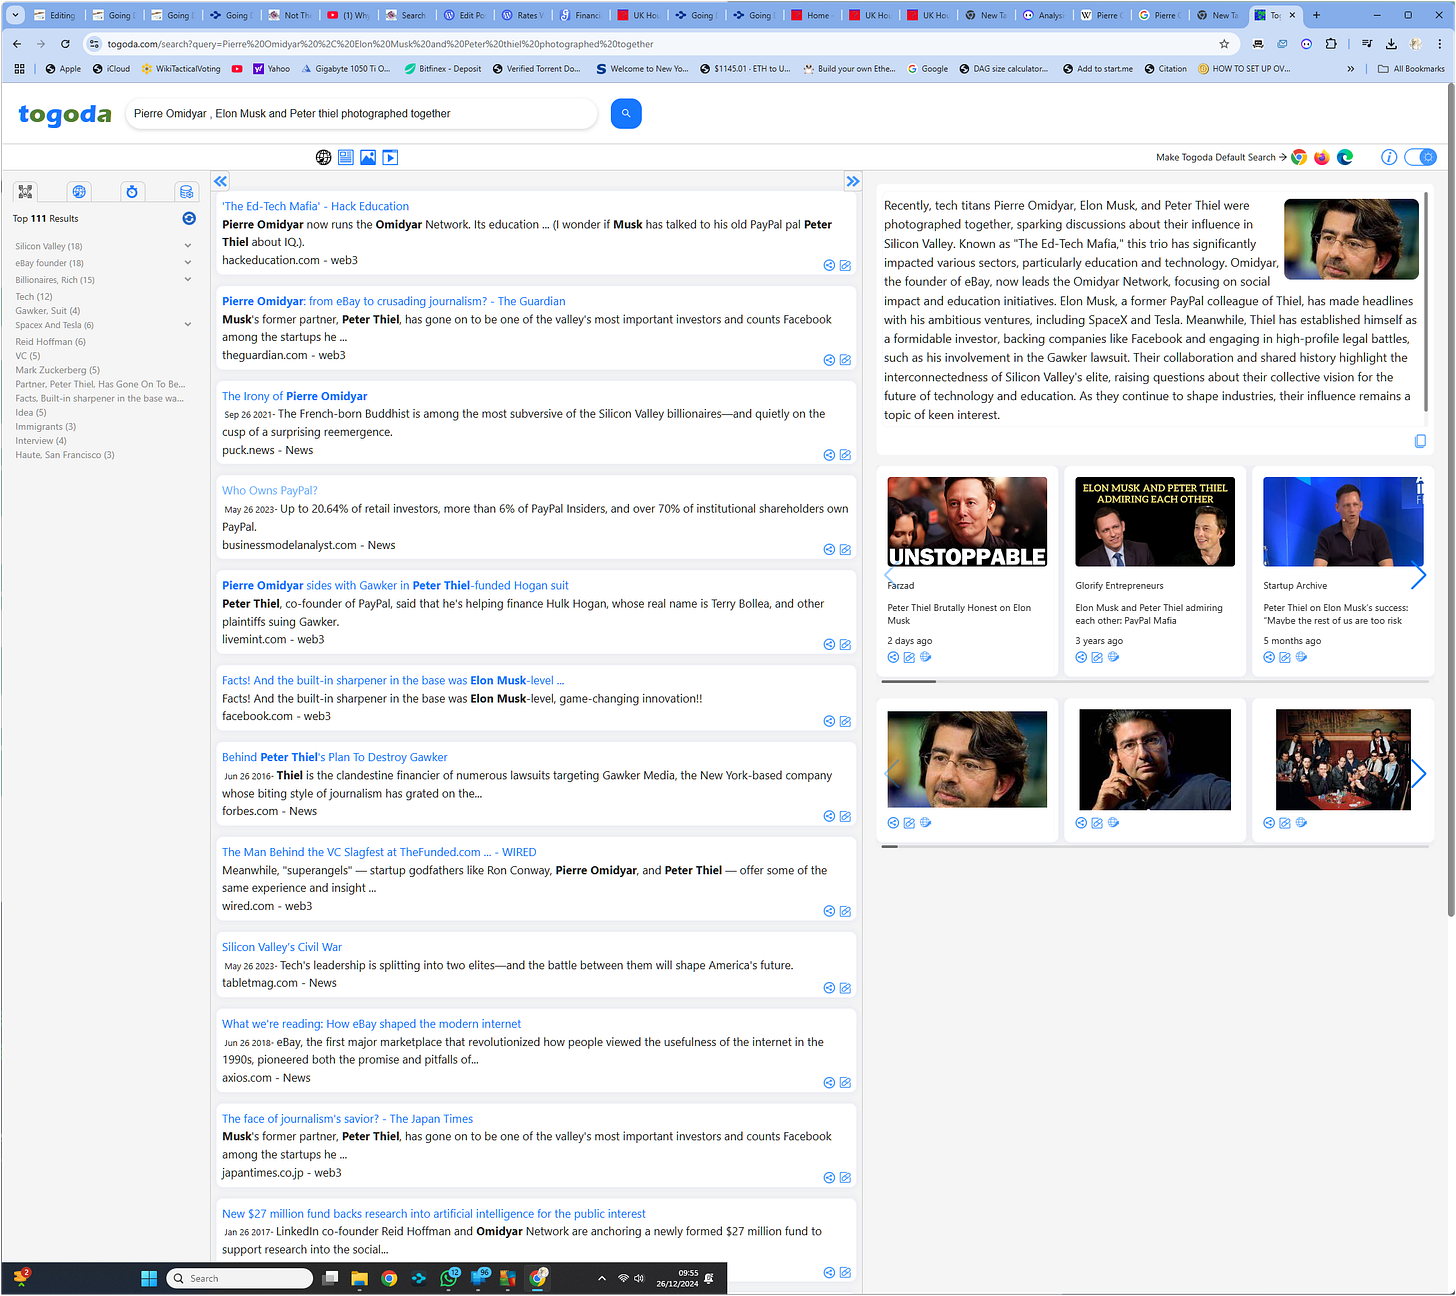Image resolution: width=1456 pixels, height=1296 pixels.
Task: Set Togoda default in Chrome icon
Action: (x=1299, y=157)
